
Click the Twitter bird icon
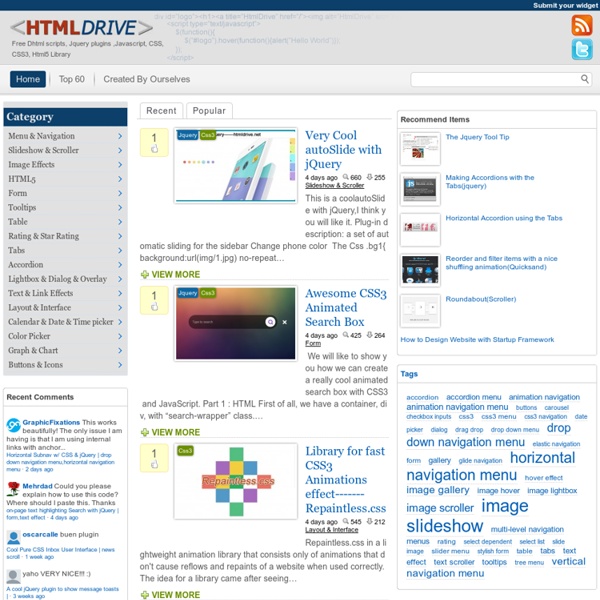point(581,51)
